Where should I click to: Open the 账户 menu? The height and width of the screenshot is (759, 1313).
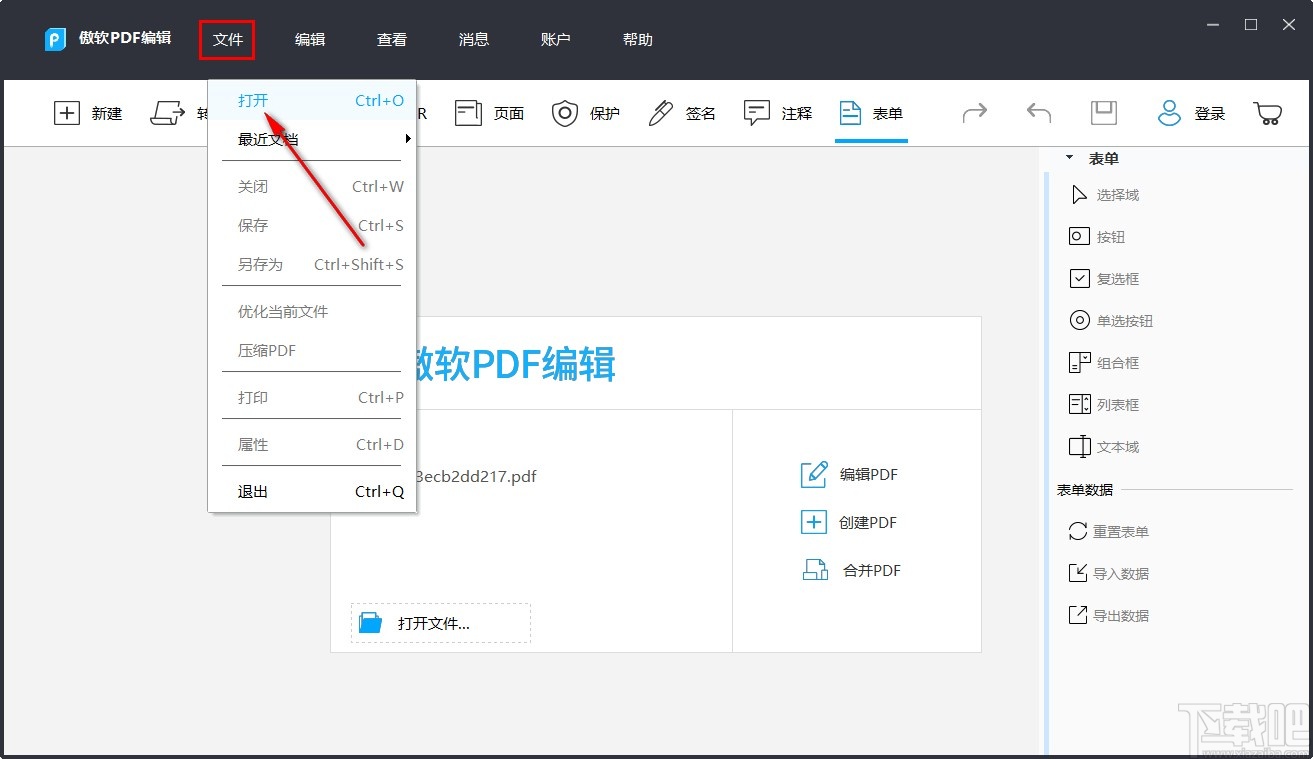tap(556, 40)
